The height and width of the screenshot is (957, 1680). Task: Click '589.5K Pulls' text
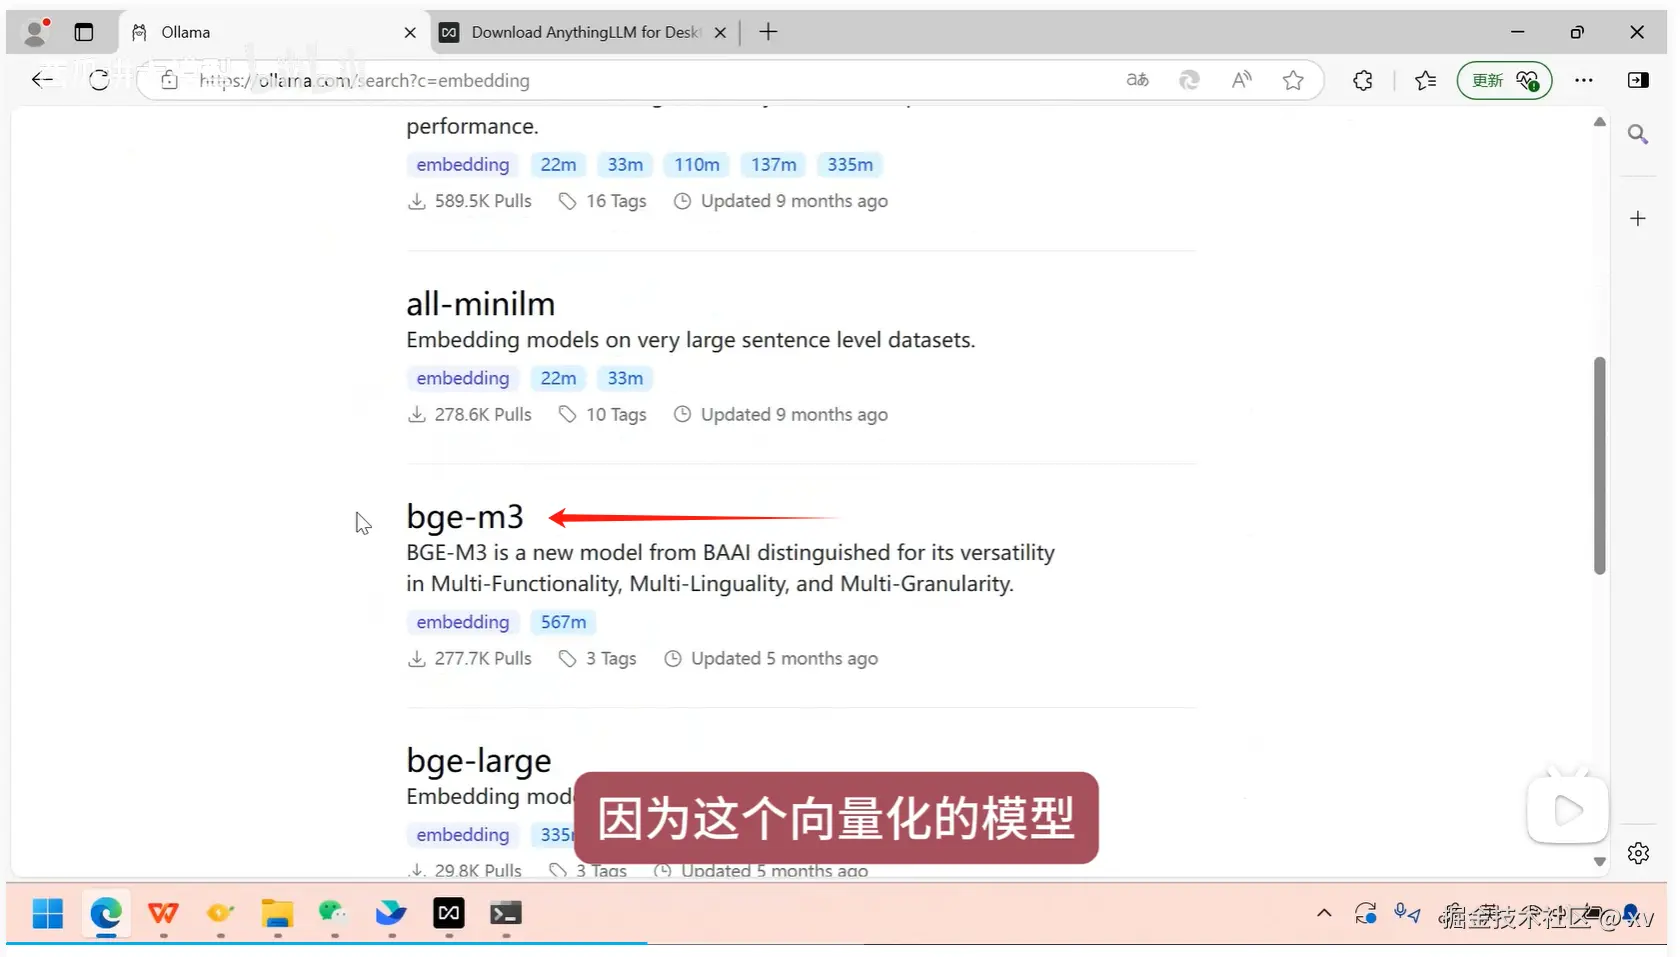[483, 201]
